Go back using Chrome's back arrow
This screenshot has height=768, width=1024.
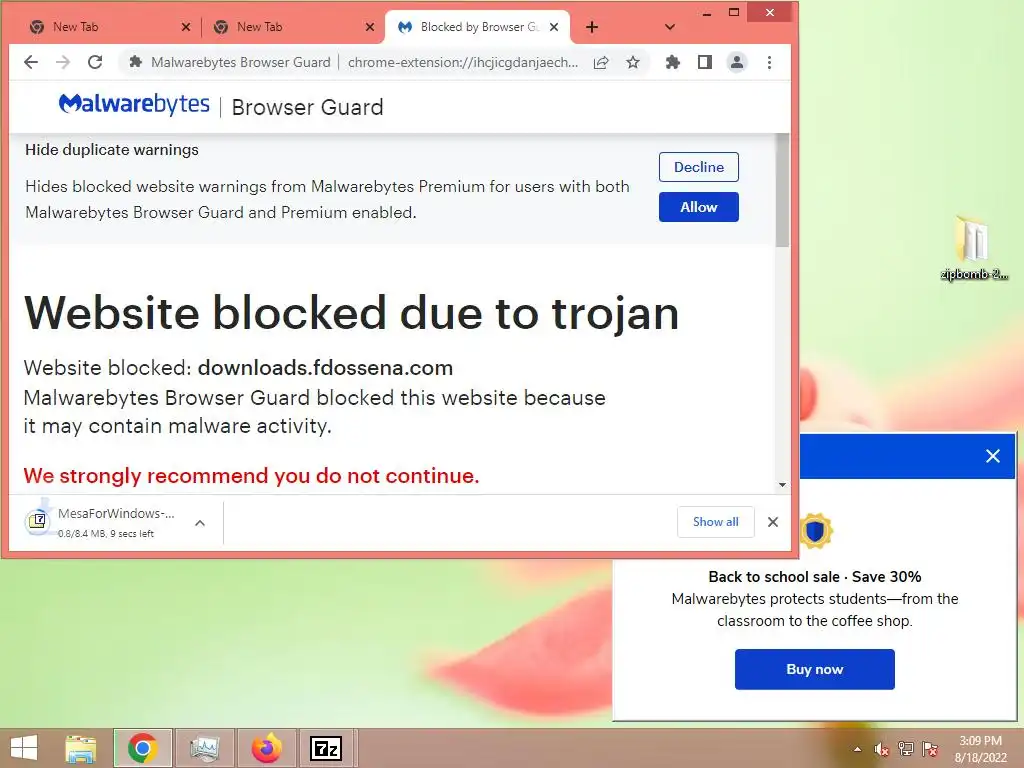31,62
